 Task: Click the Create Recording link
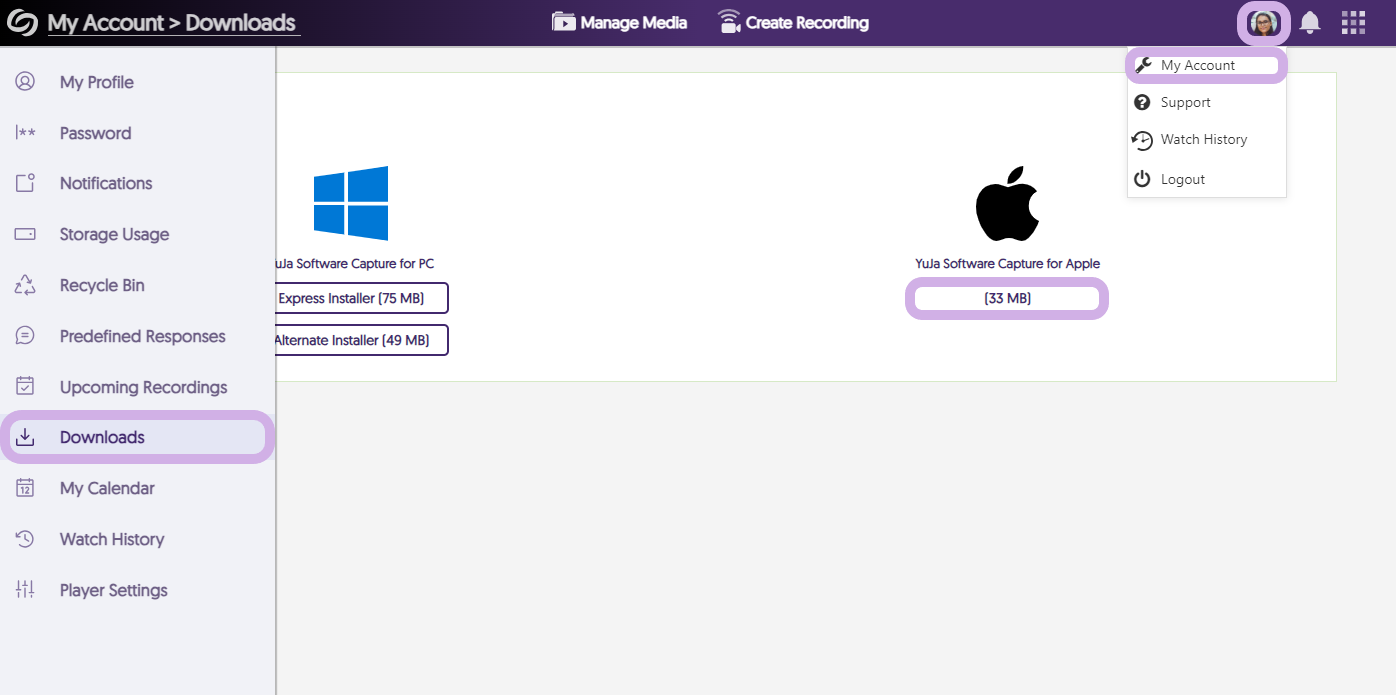(x=794, y=22)
